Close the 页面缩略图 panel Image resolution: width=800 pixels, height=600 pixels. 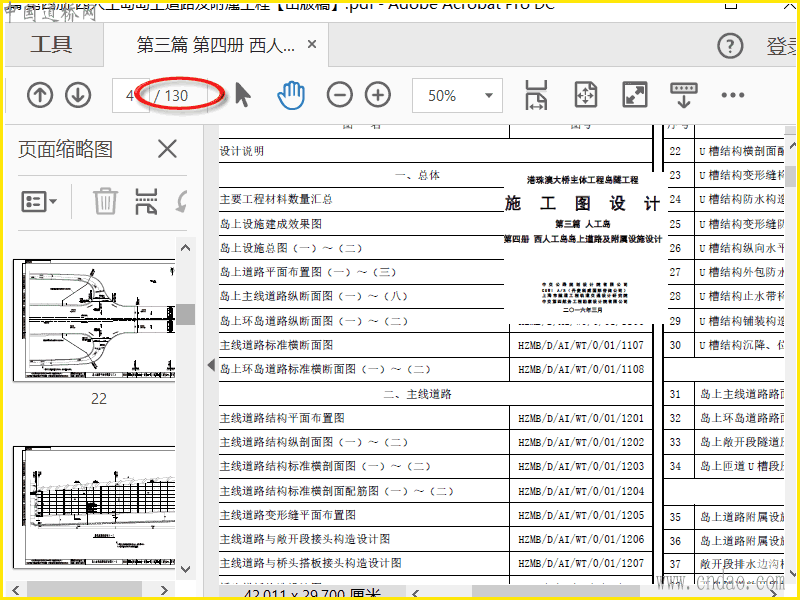pyautogui.click(x=167, y=149)
